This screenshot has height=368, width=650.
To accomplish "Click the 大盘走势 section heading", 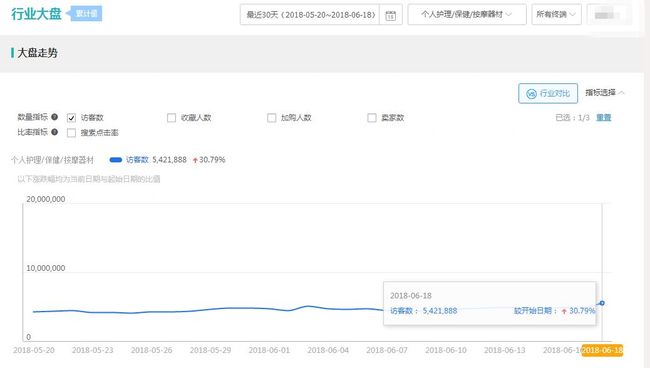I will (37, 53).
